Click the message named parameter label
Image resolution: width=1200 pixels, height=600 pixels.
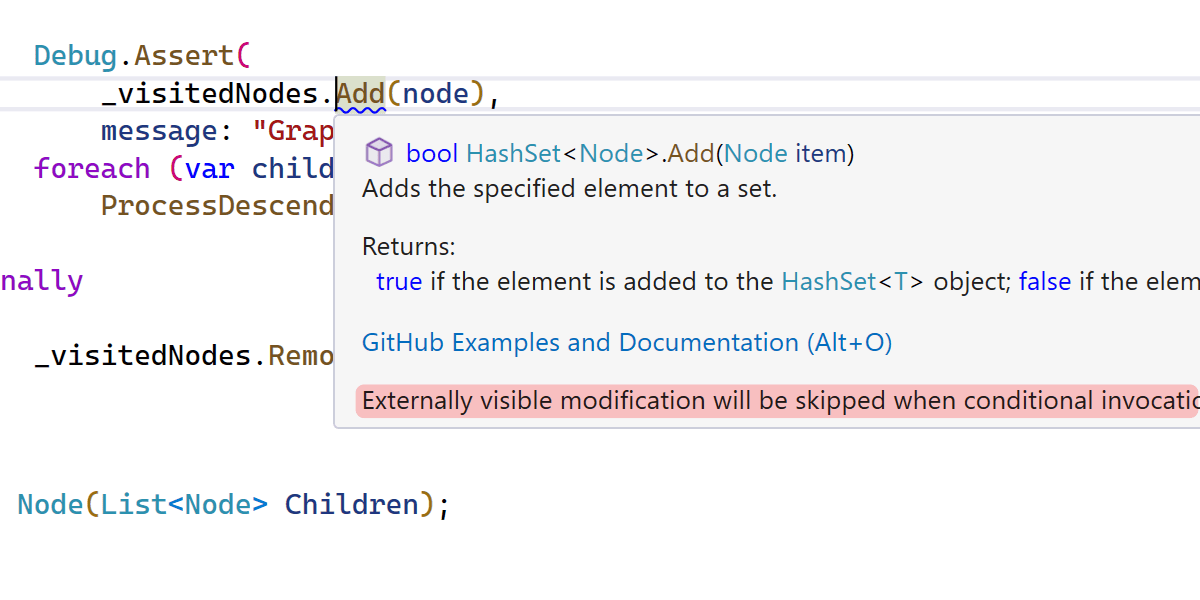point(159,132)
